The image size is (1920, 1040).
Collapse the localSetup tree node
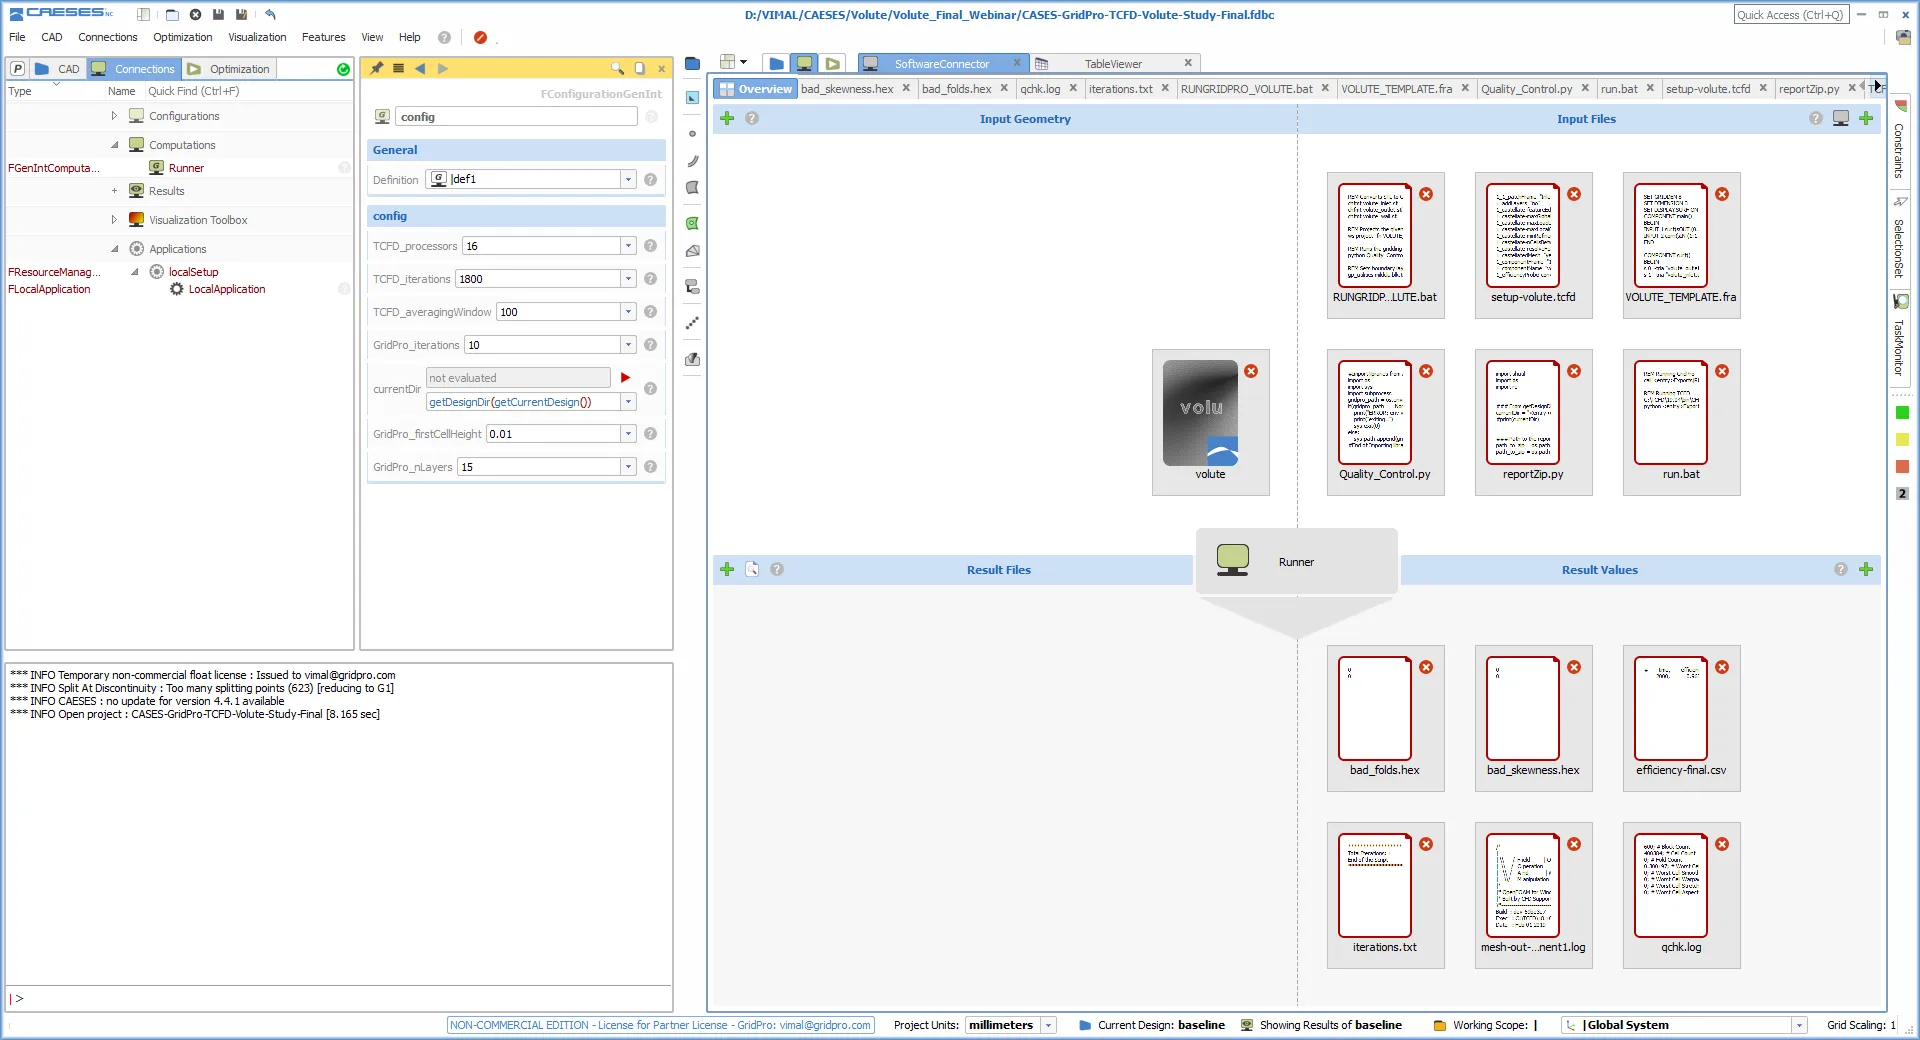point(135,272)
